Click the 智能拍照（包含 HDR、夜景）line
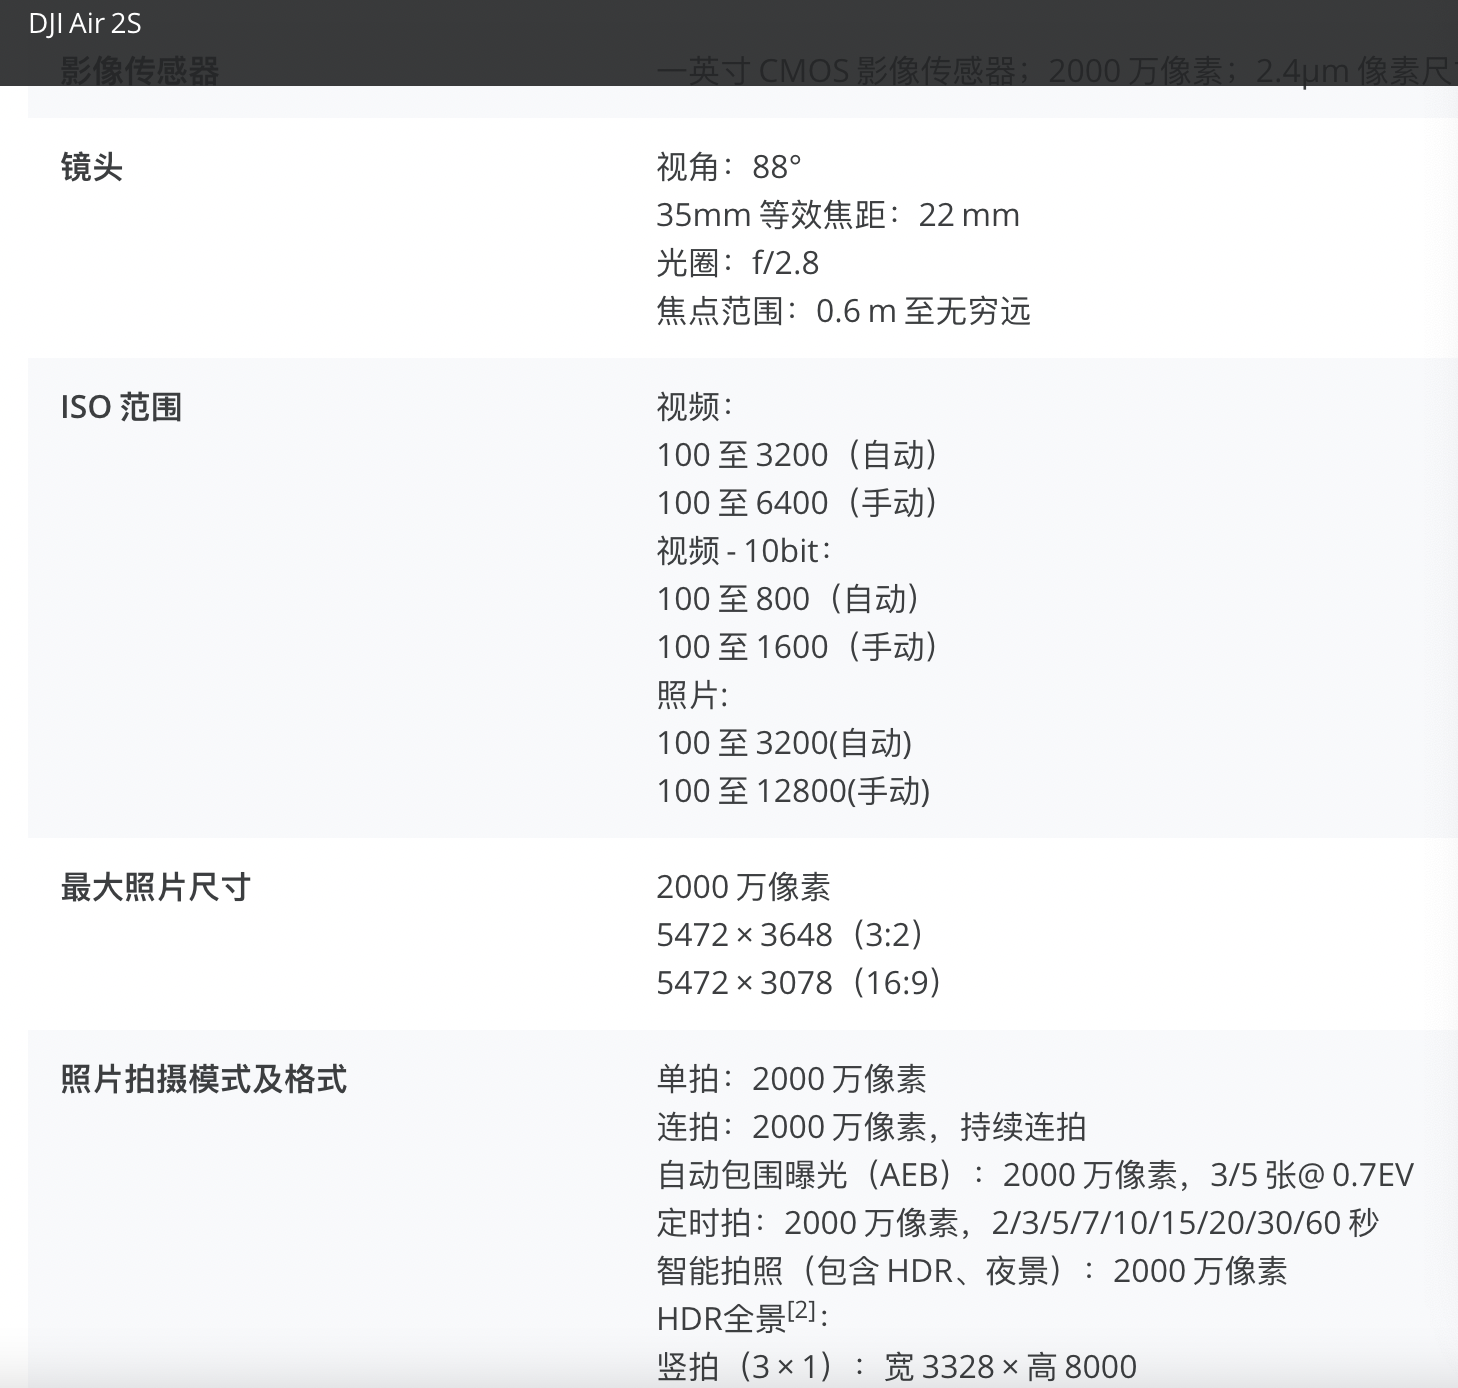1458x1388 pixels. 972,1271
